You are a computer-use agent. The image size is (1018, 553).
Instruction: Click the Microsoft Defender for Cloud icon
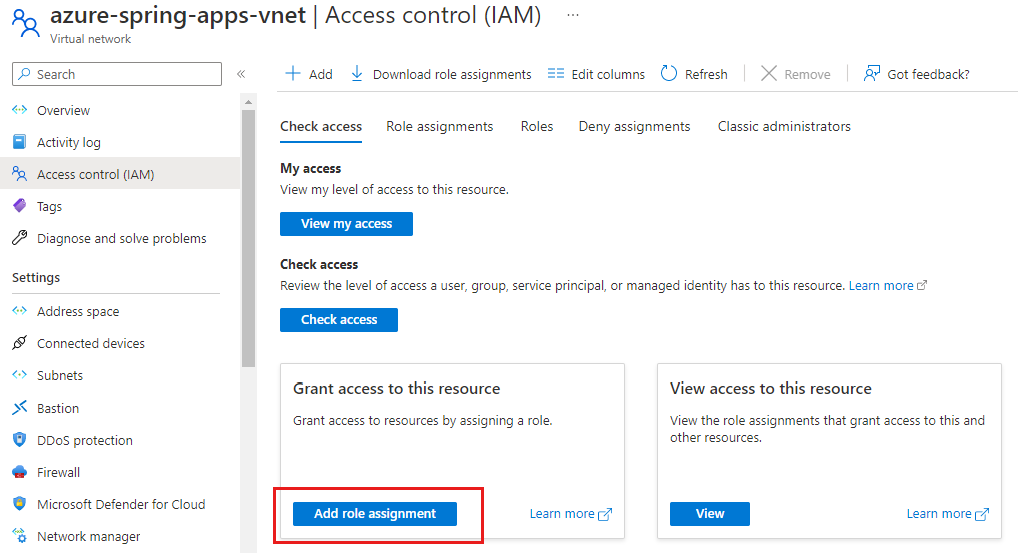[x=19, y=504]
